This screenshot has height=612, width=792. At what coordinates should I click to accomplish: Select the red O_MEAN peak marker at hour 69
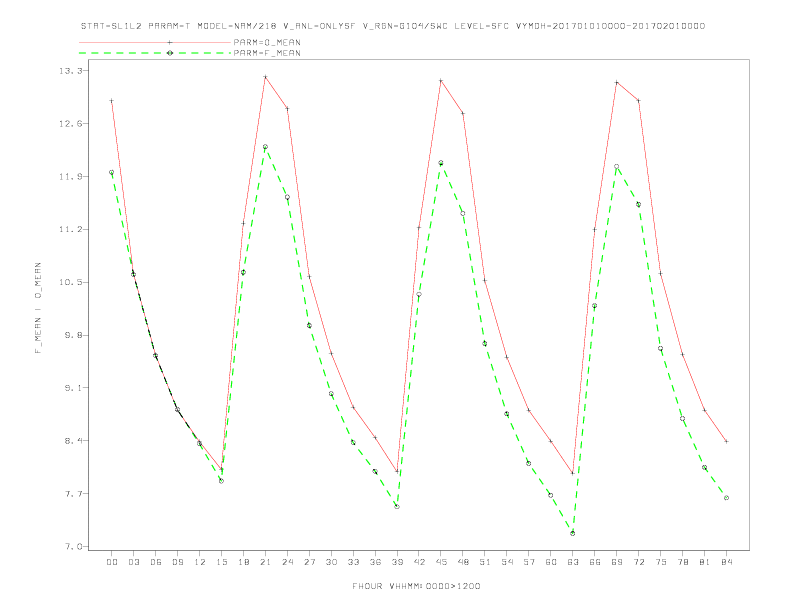pos(616,82)
